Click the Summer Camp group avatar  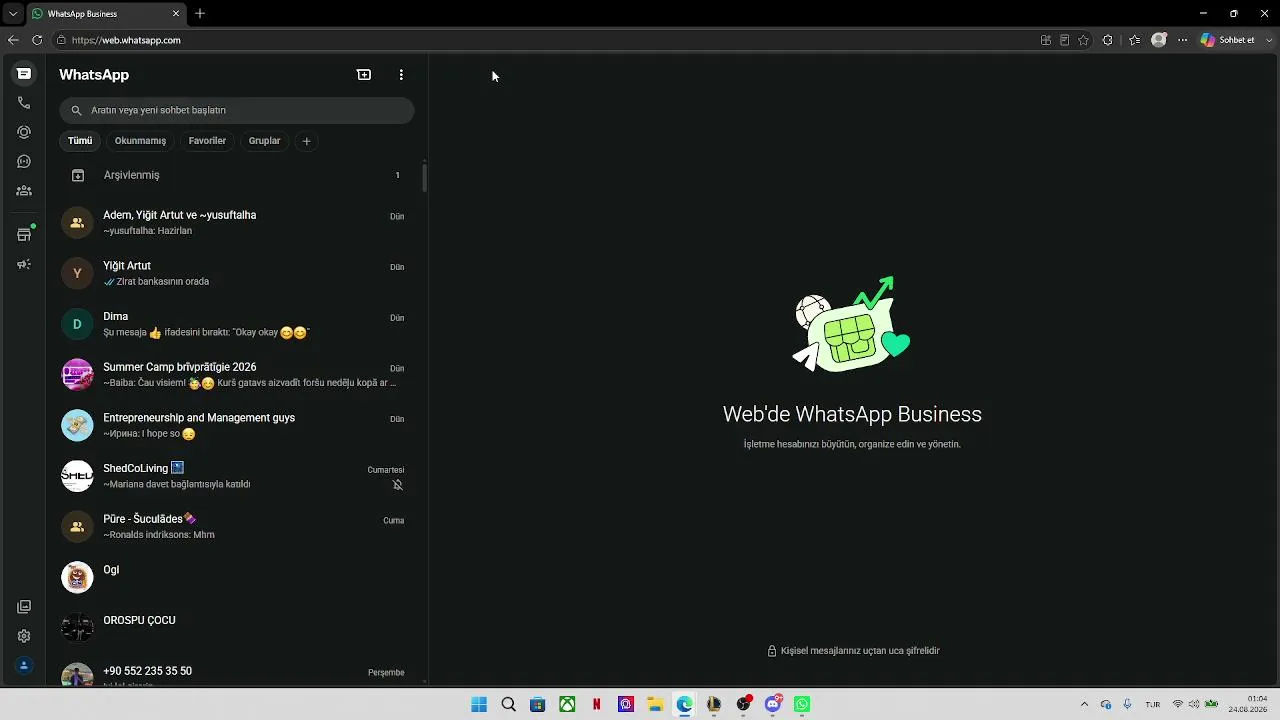coord(77,374)
